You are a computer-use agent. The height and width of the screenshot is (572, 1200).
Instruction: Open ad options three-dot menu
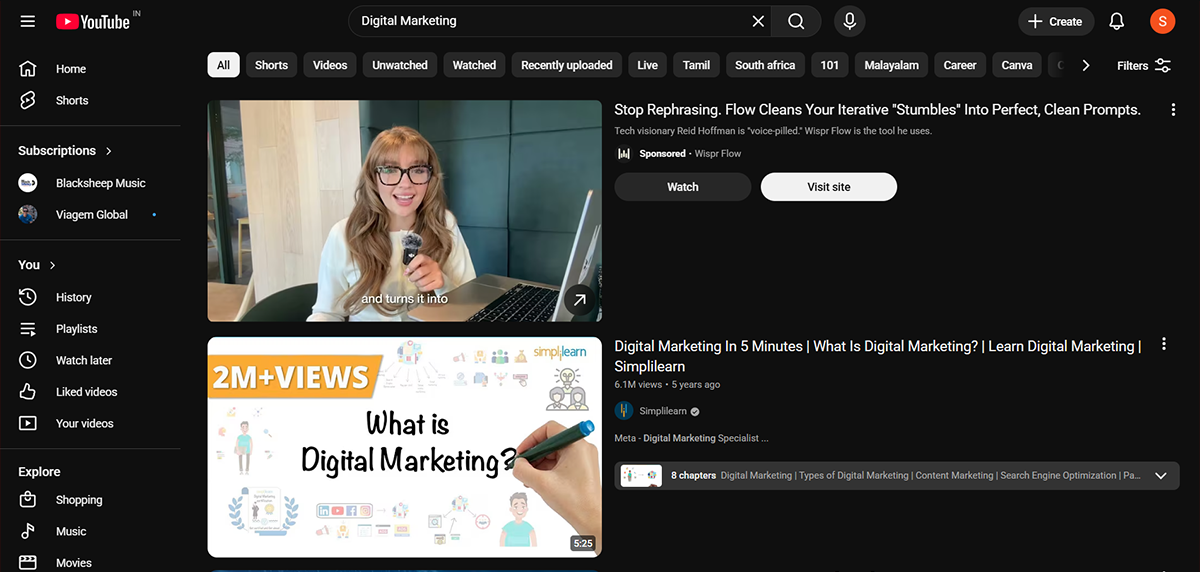[x=1174, y=110]
